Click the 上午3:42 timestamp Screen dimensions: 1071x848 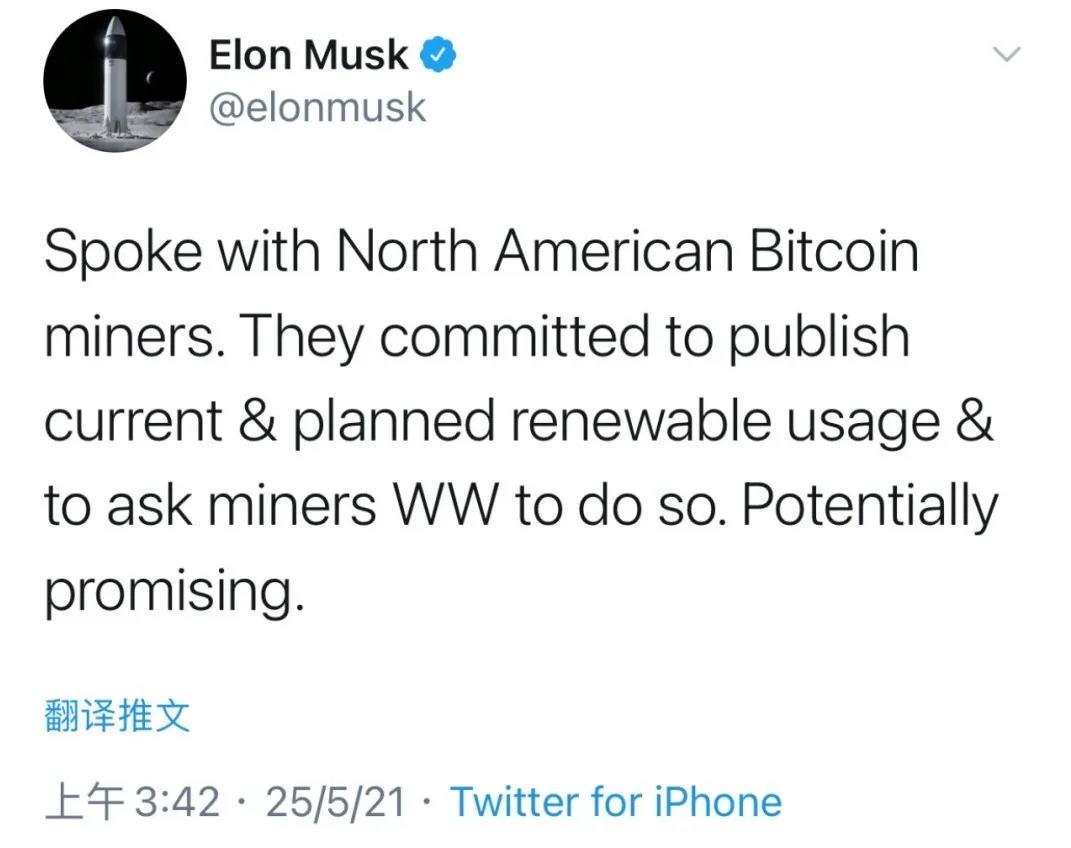coord(133,802)
